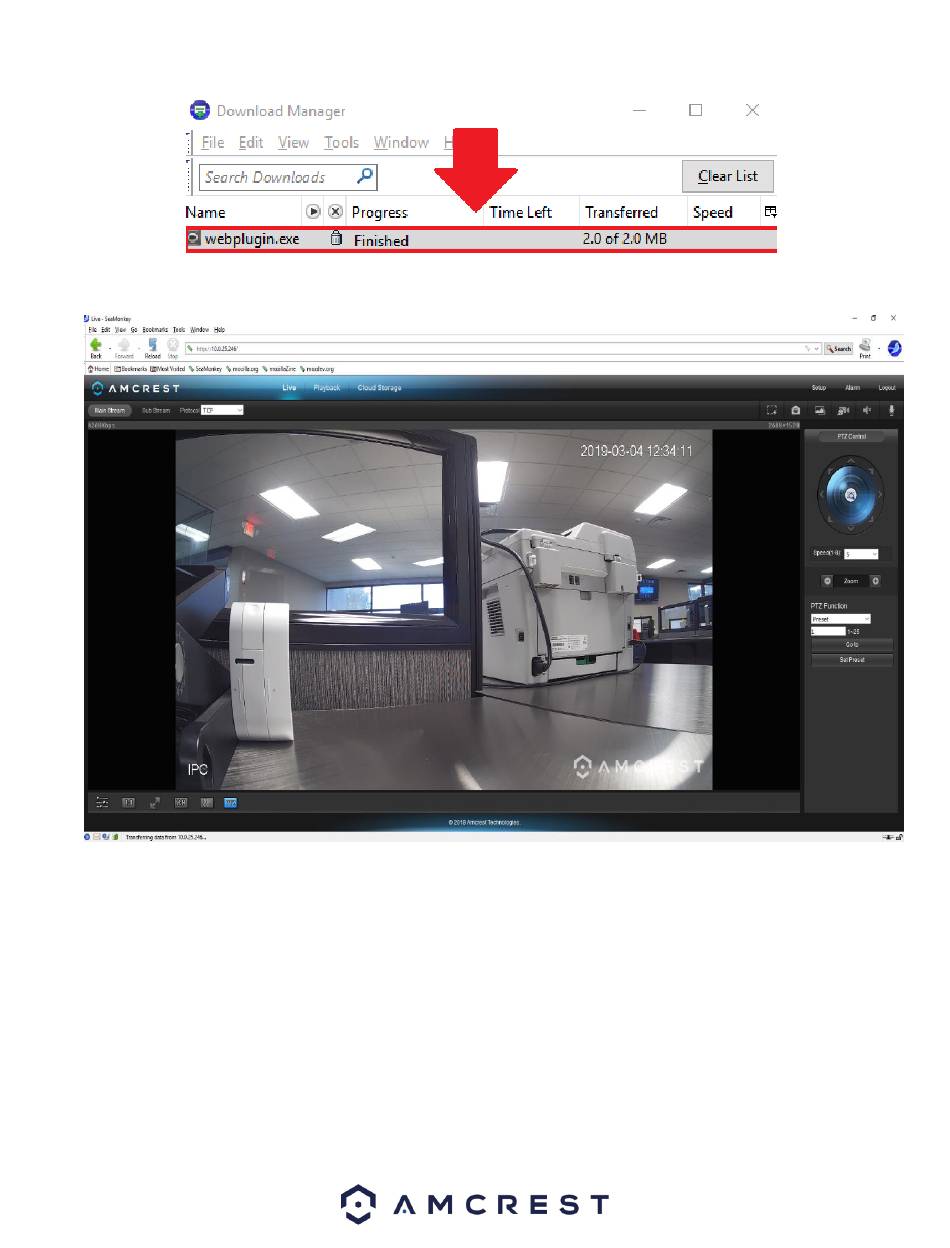950x1248 pixels.
Task: Select the webplugin.exe download row
Action: click(481, 240)
